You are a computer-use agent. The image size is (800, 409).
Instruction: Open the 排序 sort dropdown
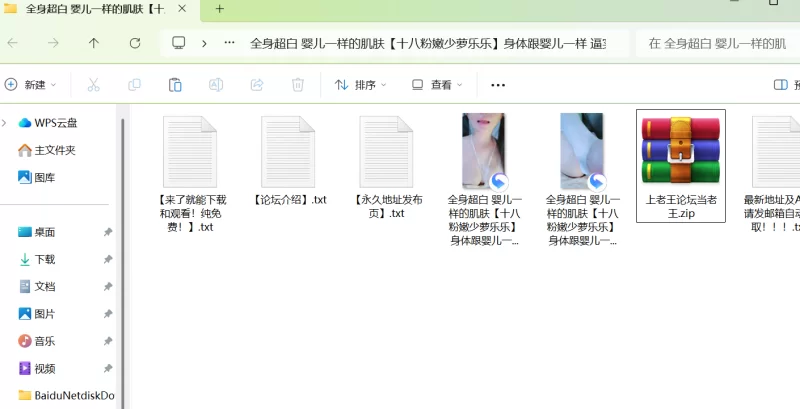pos(360,85)
